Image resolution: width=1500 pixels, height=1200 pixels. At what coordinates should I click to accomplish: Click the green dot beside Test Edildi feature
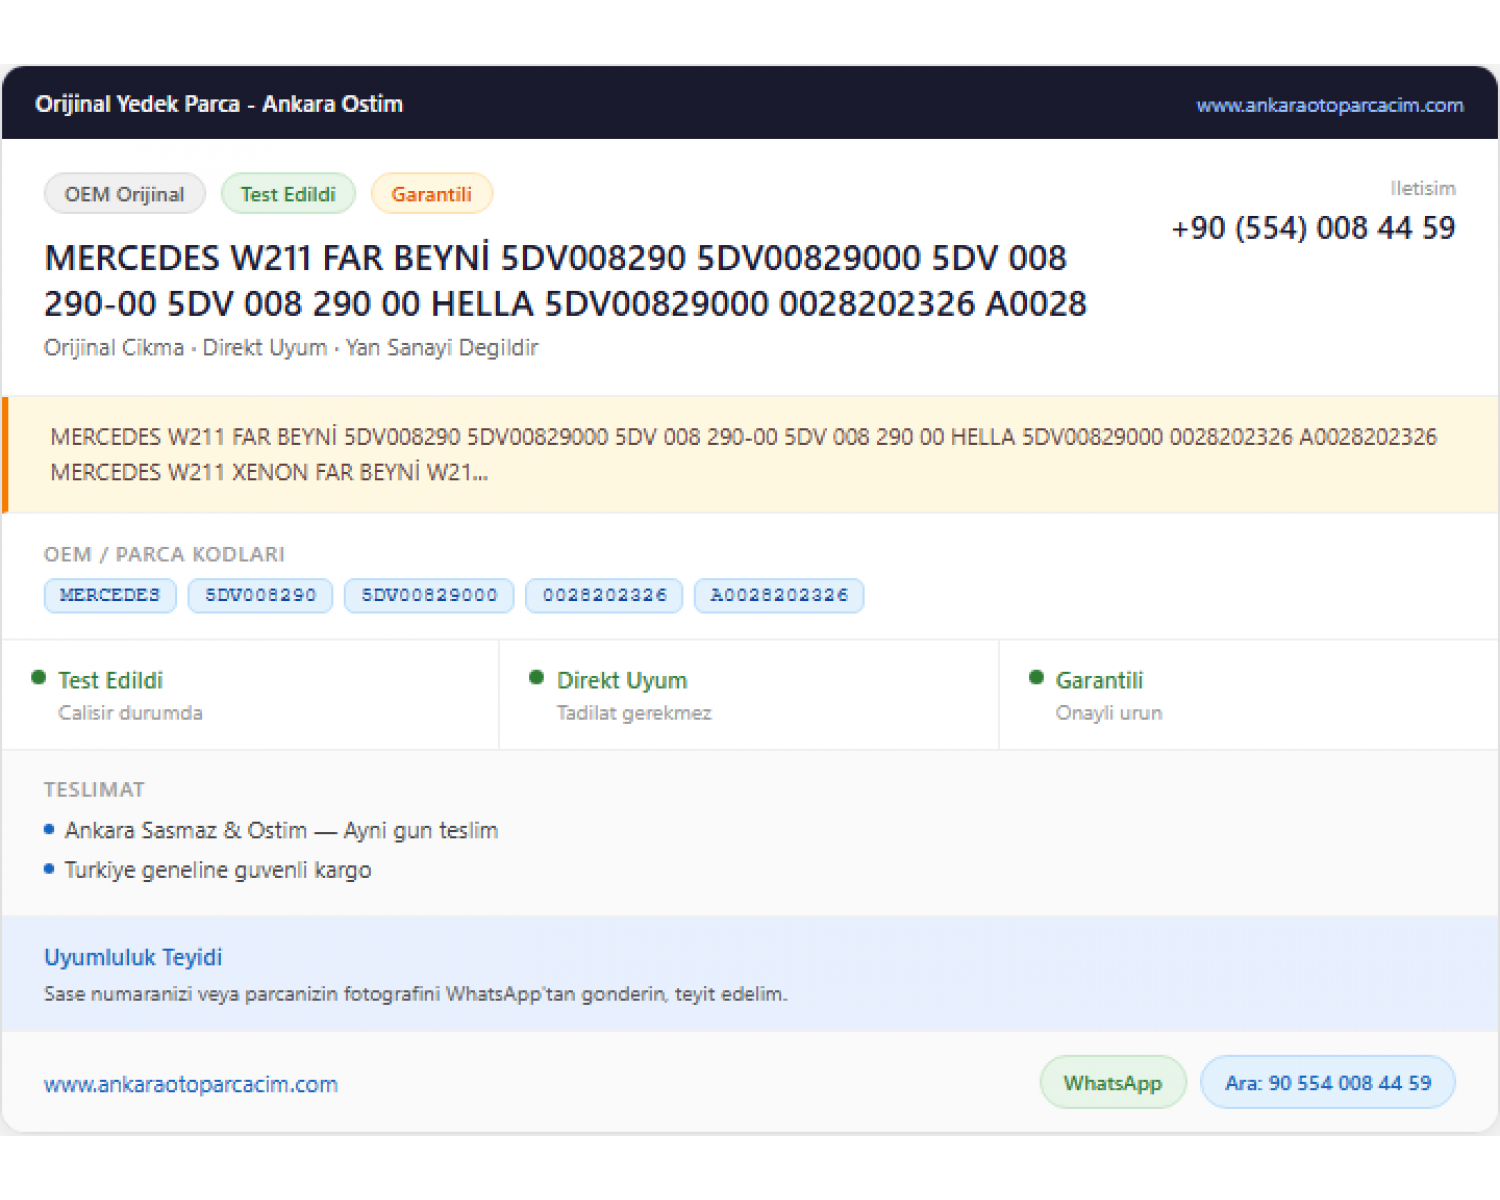click(x=39, y=677)
